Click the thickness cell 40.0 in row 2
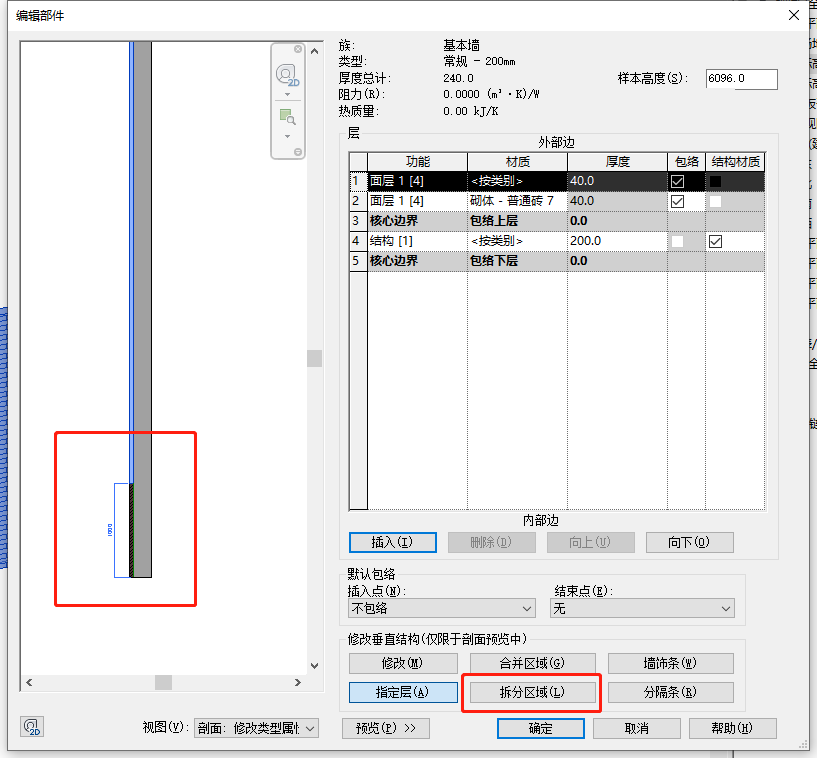Viewport: 817px width, 758px height. pyautogui.click(x=617, y=201)
